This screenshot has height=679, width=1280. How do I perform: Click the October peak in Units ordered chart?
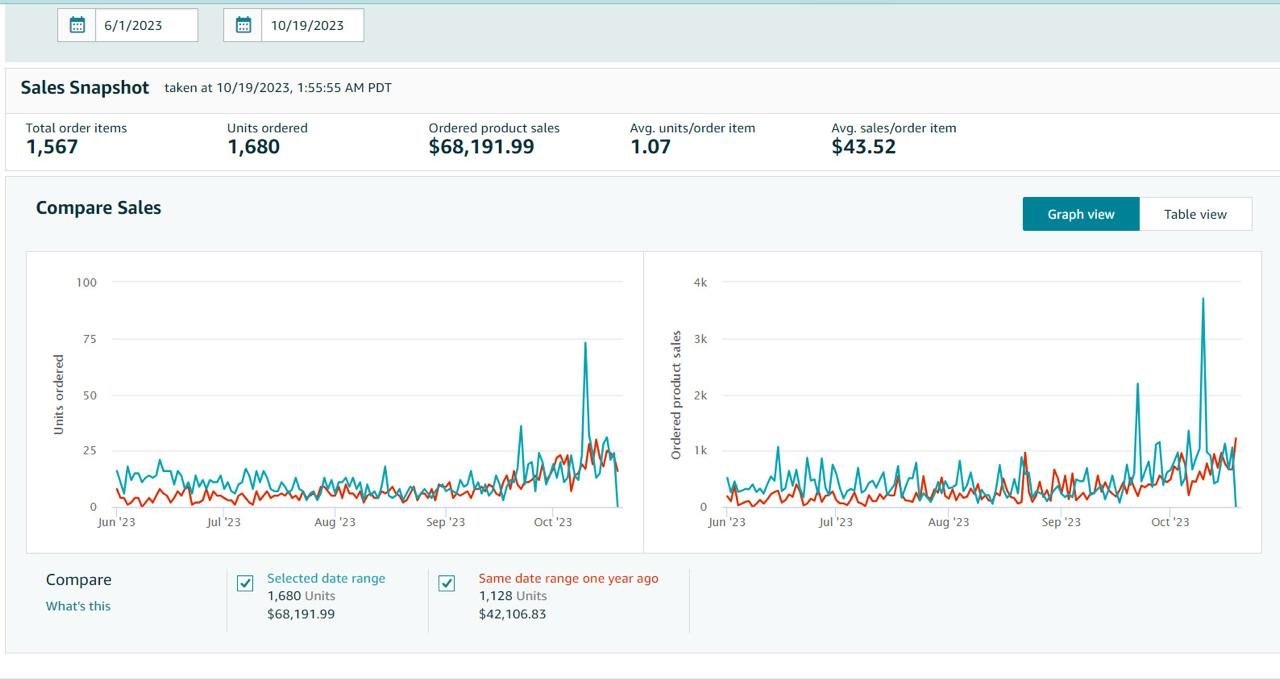(585, 344)
